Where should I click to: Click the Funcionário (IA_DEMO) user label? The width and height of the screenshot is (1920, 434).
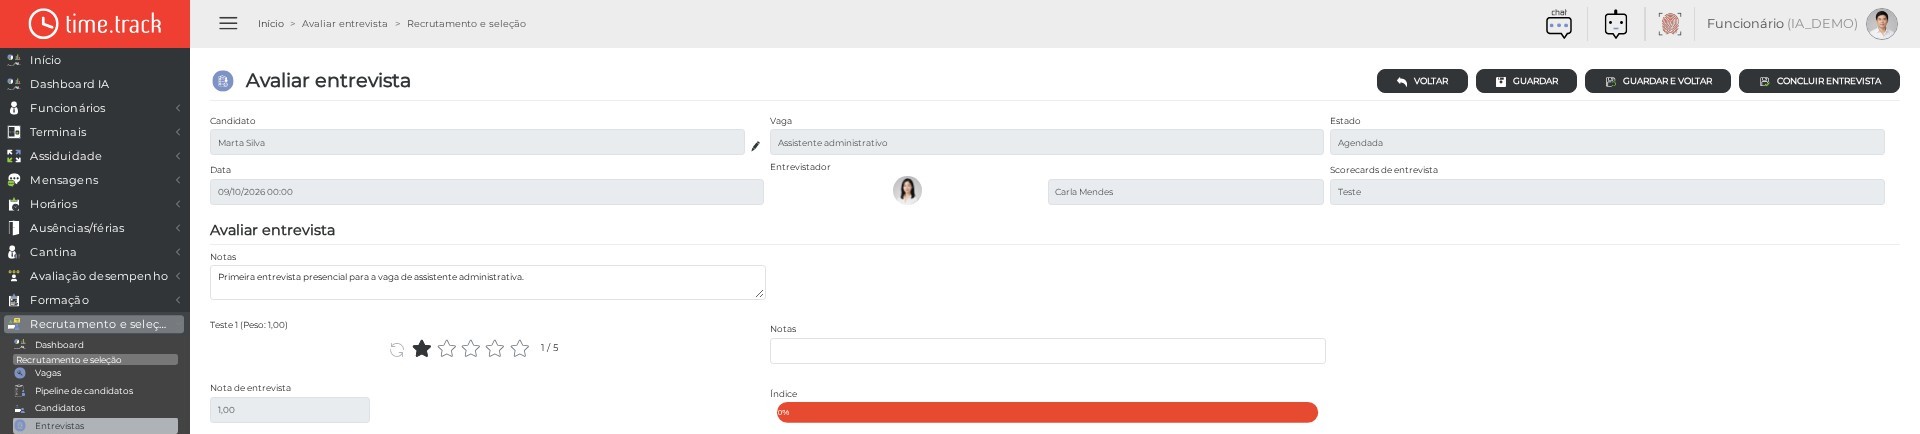click(x=1782, y=23)
